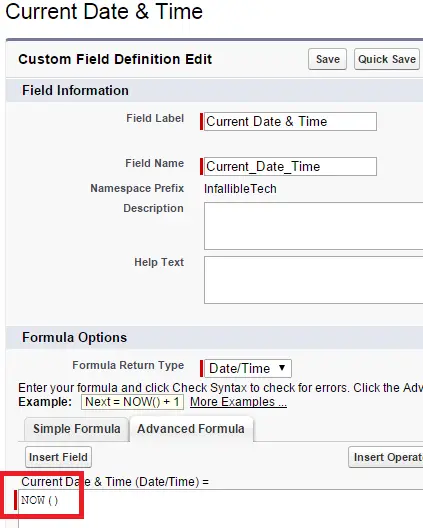423x528 pixels.
Task: Click the Save button
Action: pos(327,59)
